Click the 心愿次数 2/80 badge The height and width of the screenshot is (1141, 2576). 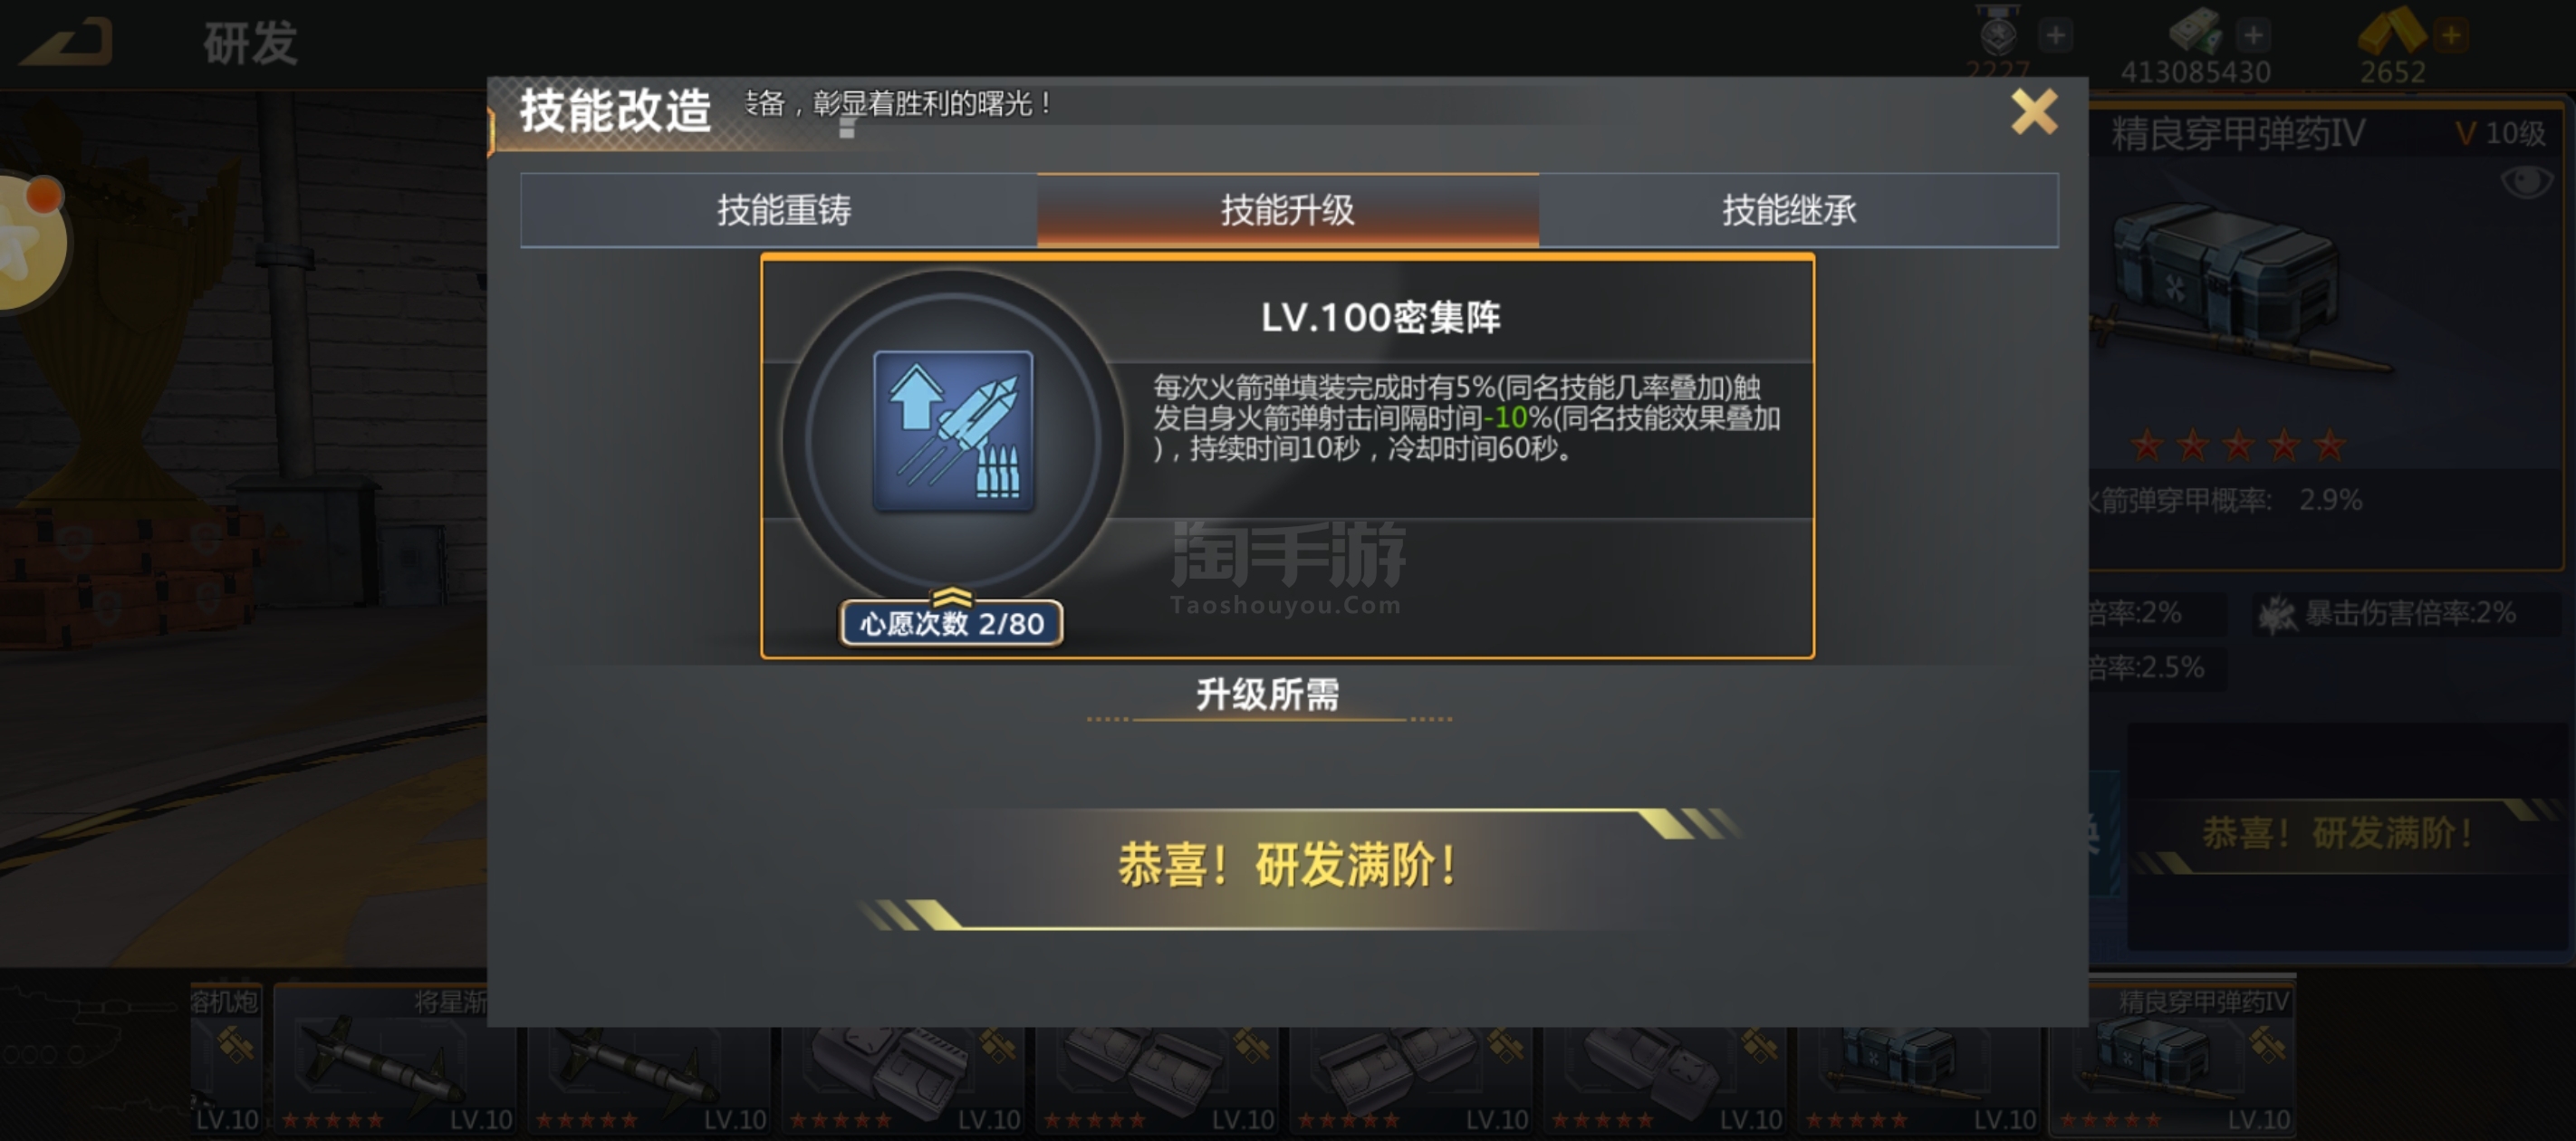click(951, 624)
